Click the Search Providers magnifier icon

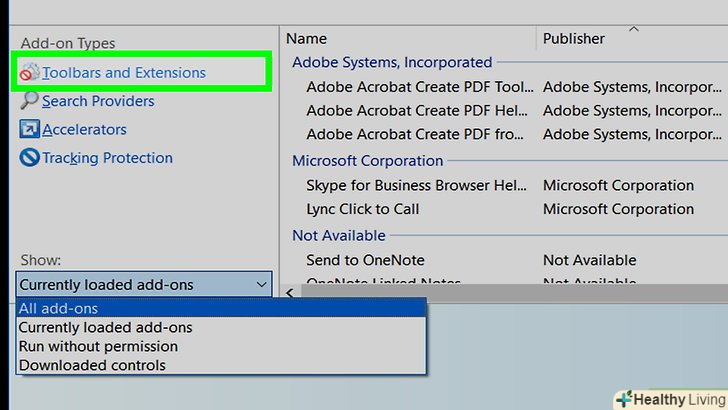[29, 101]
